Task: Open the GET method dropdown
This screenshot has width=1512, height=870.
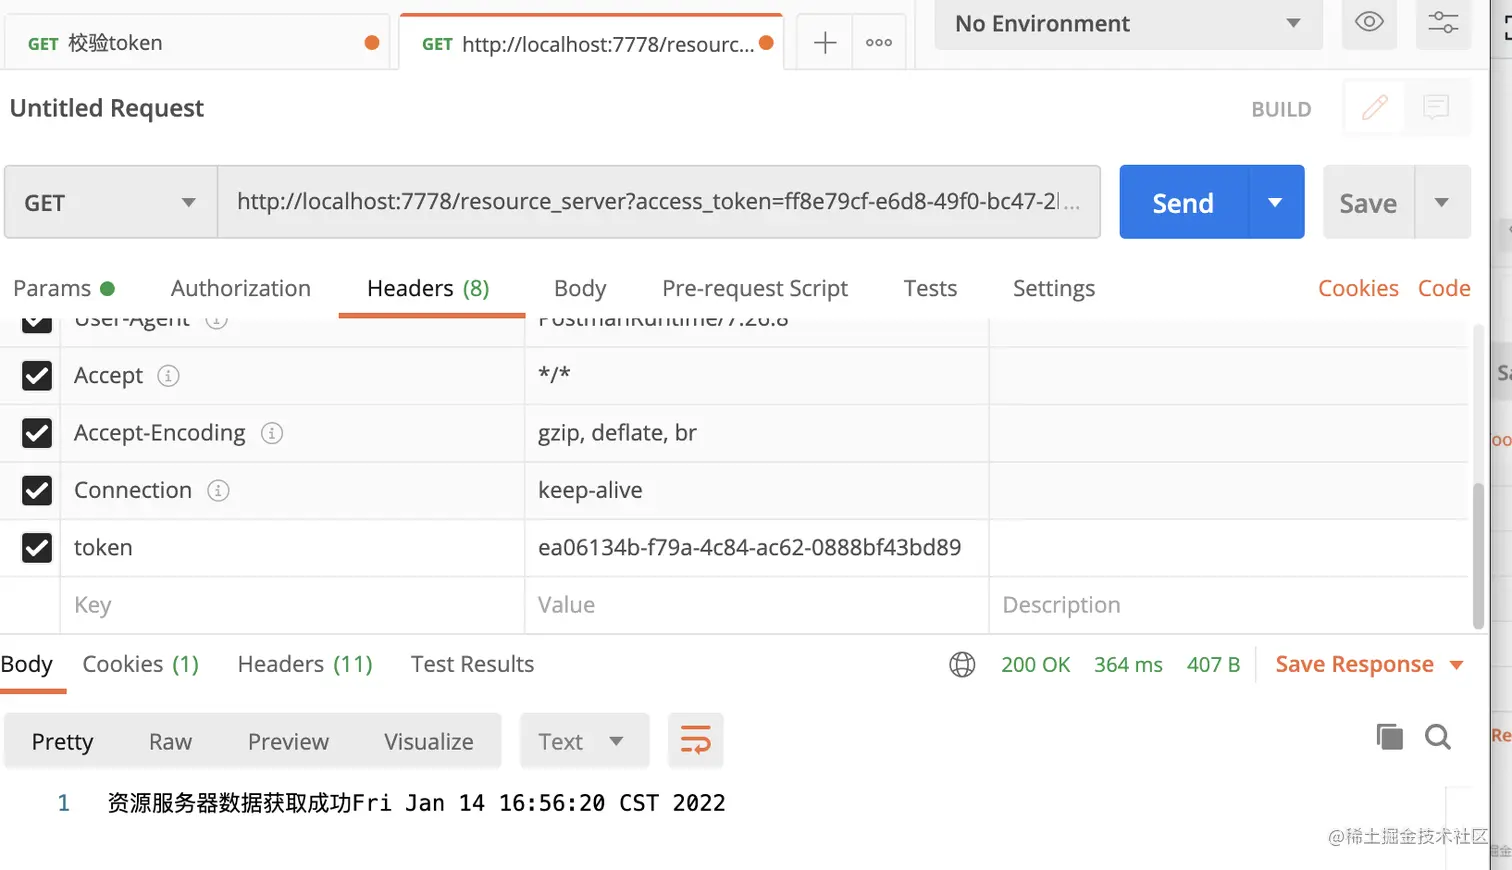Action: click(111, 202)
